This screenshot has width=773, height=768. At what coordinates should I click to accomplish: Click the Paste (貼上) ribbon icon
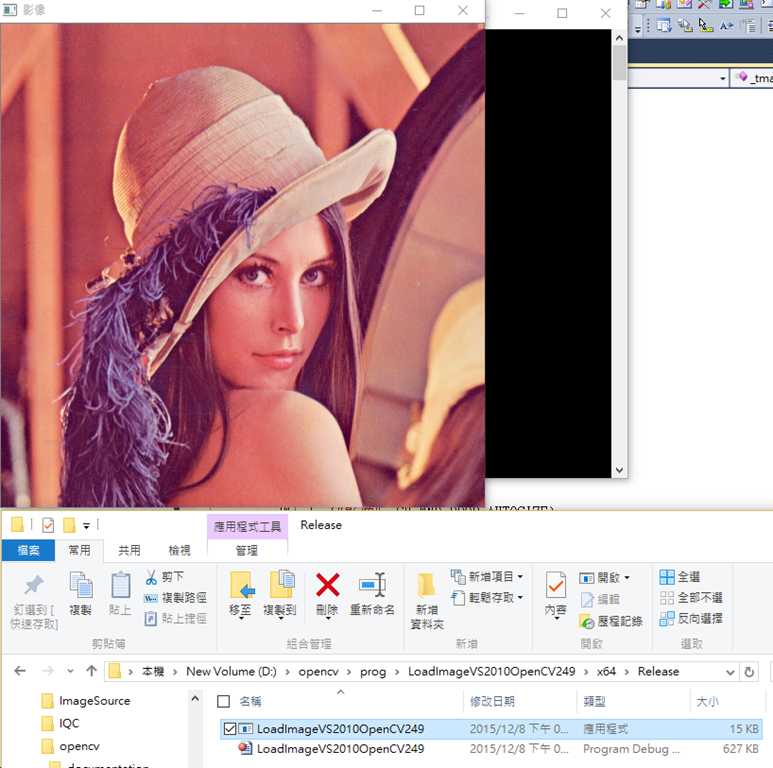[x=120, y=585]
